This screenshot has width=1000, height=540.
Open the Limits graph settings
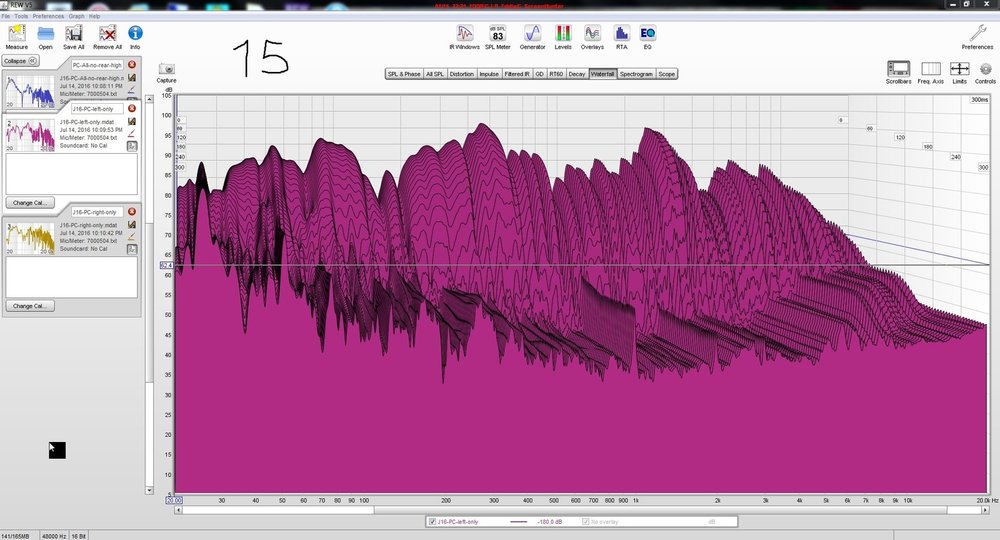click(x=959, y=72)
